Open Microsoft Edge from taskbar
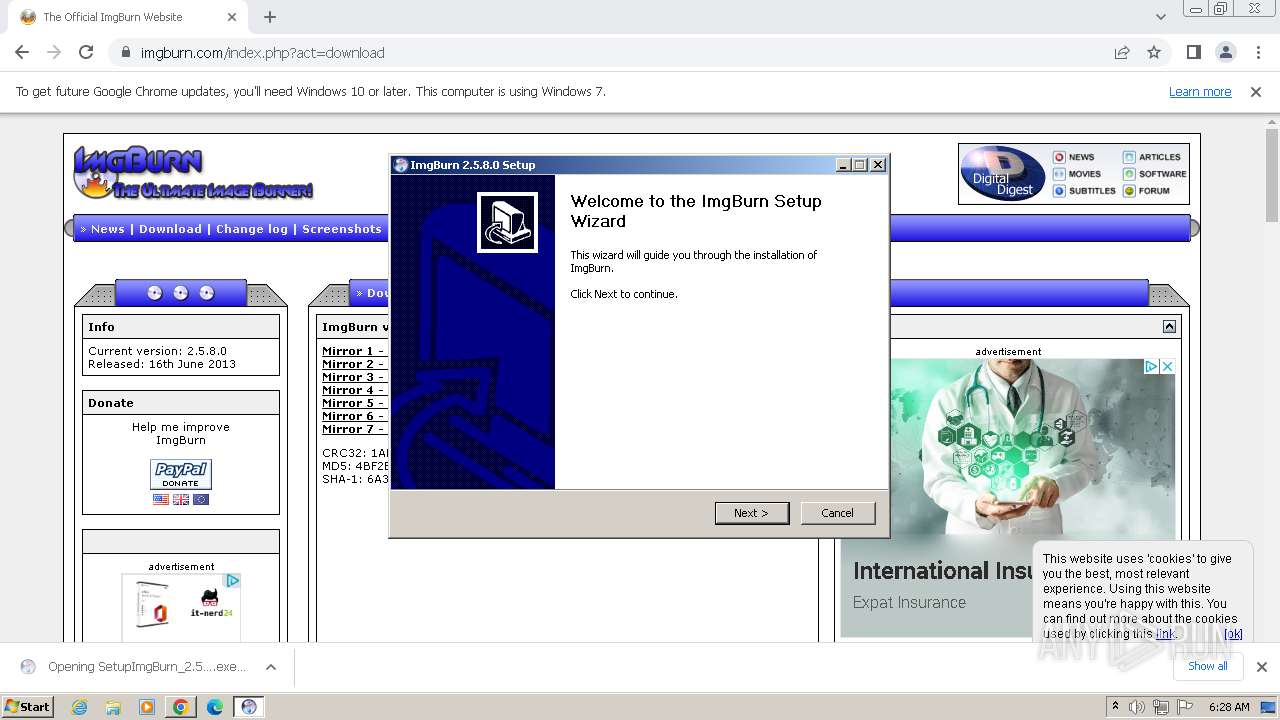This screenshot has height=720, width=1280. pyautogui.click(x=215, y=707)
